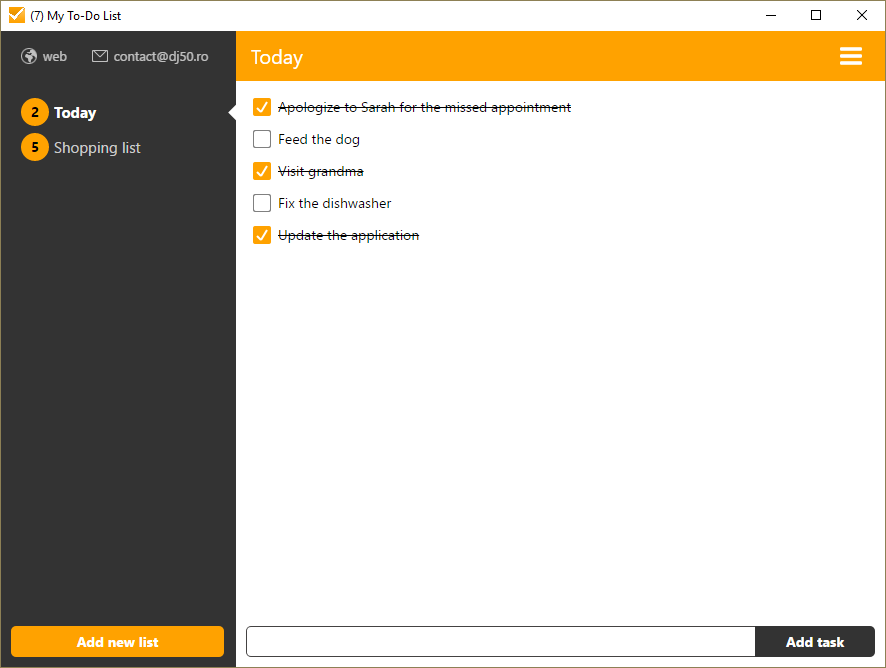Select the Today list in sidebar
This screenshot has height=668, width=886.
click(75, 113)
